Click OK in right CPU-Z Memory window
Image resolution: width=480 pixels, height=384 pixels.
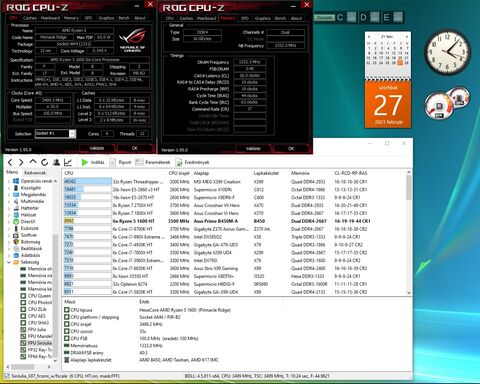point(291,148)
